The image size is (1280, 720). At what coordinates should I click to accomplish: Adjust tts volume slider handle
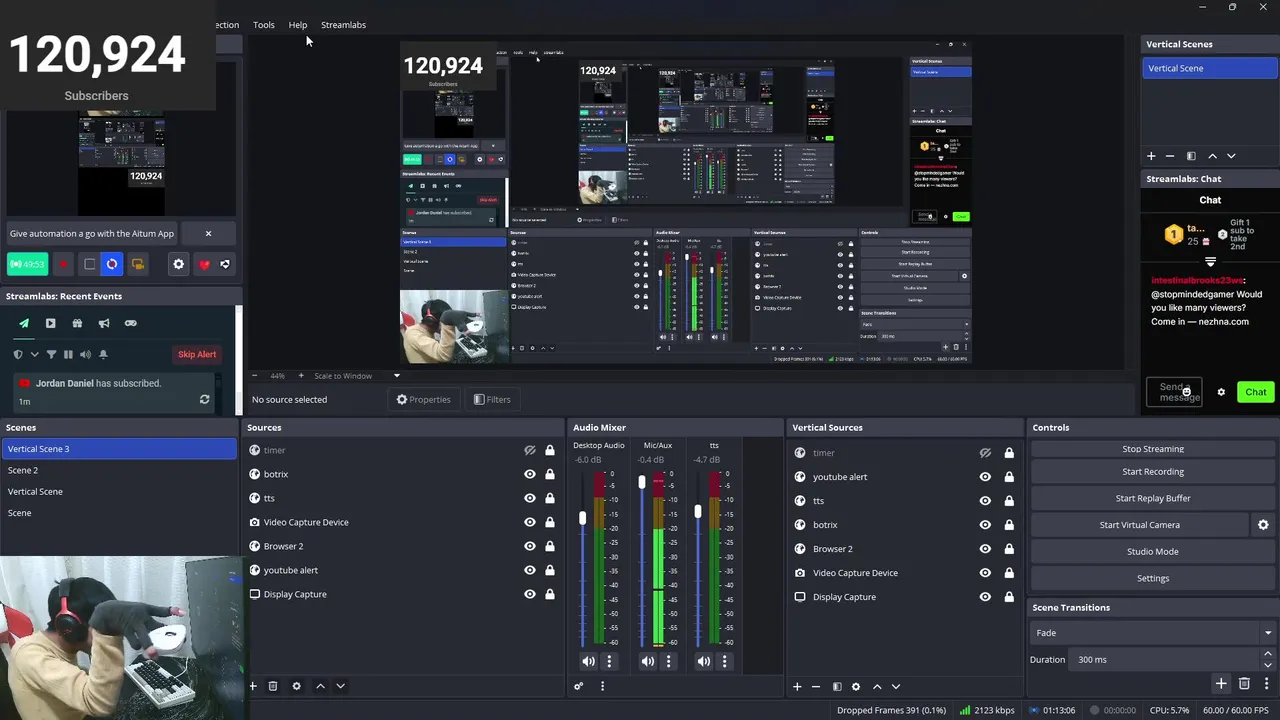pos(698,511)
